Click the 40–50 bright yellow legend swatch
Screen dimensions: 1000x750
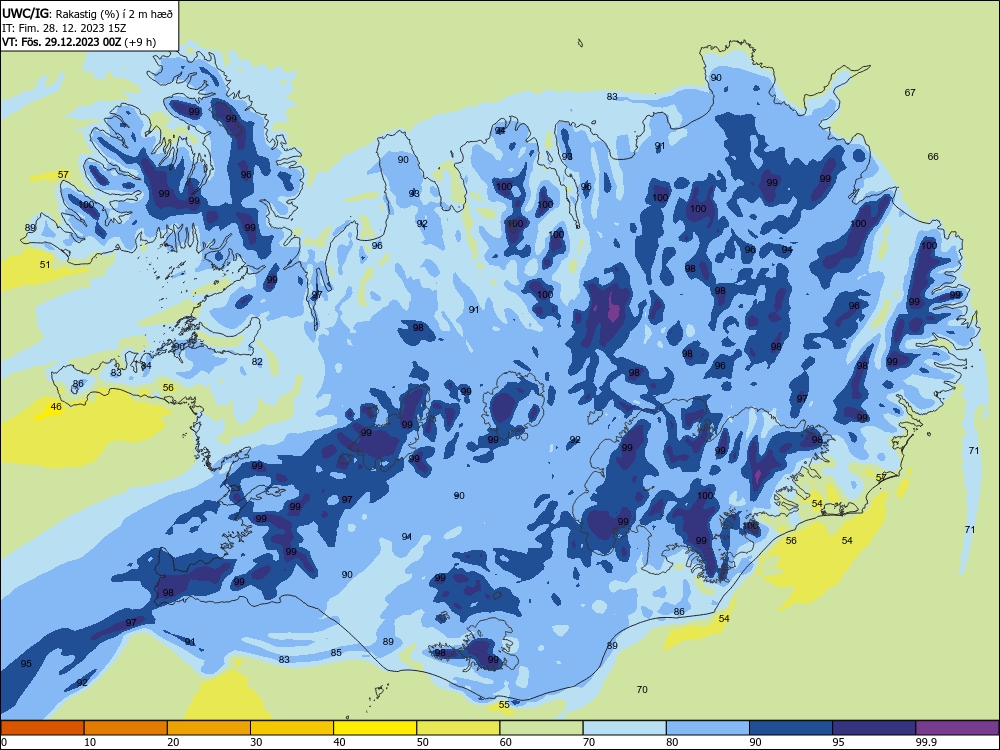coord(375,728)
